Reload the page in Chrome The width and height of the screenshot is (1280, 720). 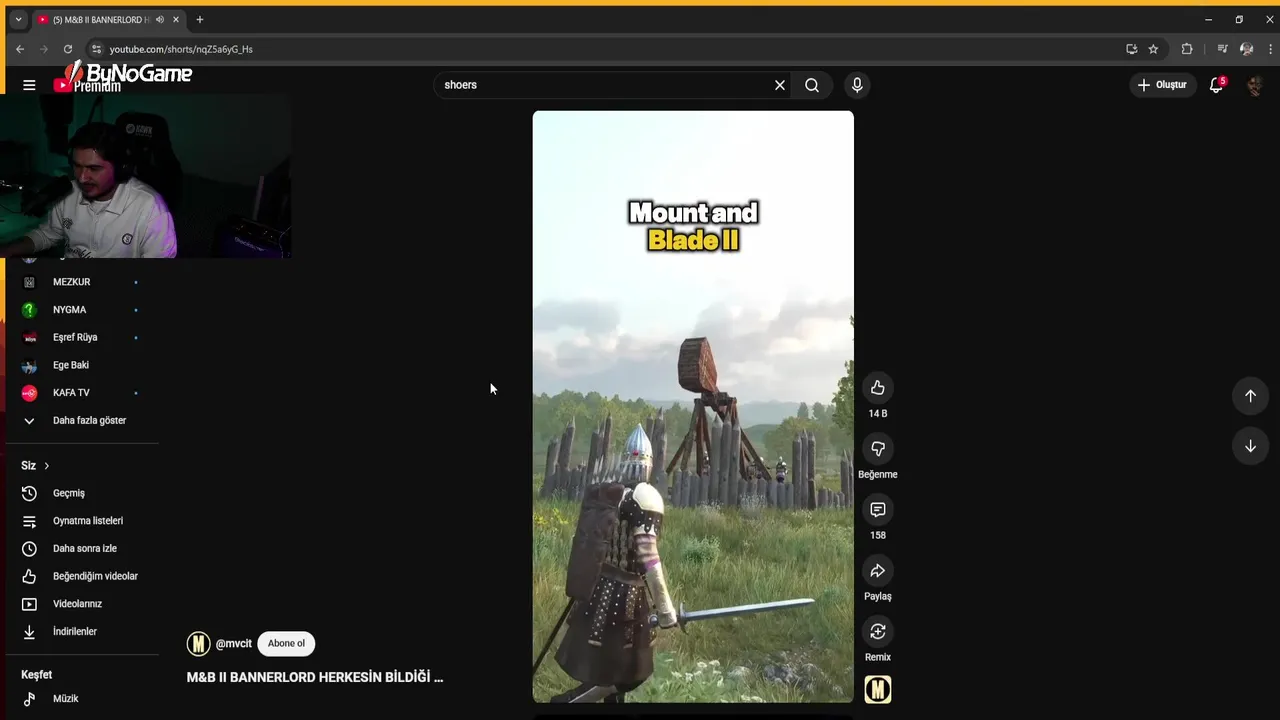coord(68,49)
